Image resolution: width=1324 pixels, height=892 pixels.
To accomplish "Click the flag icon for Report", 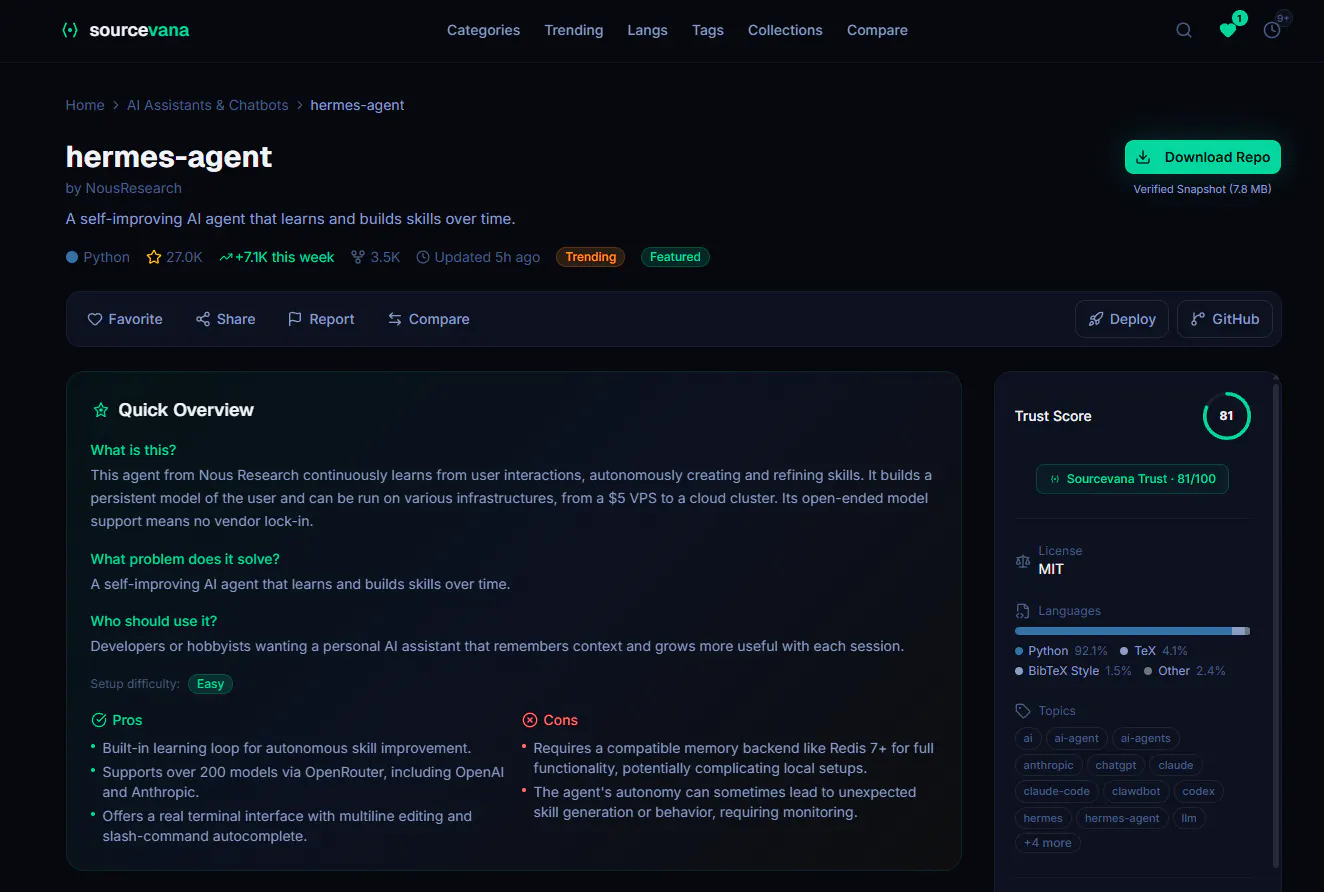I will click(x=295, y=319).
